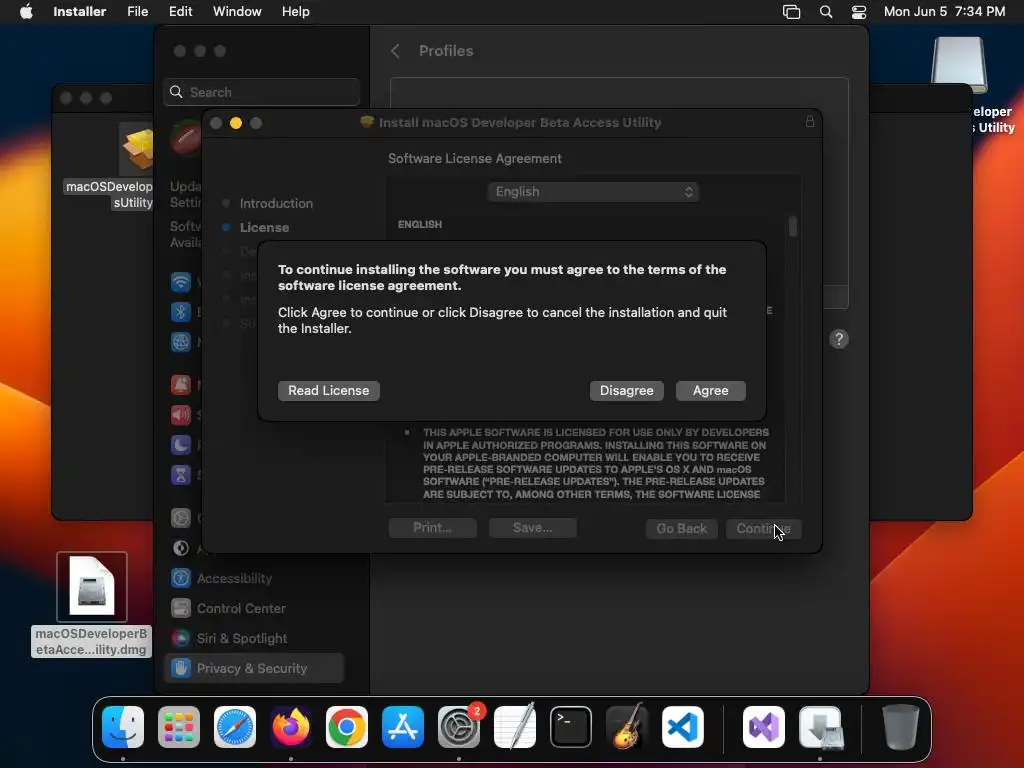Image resolution: width=1024 pixels, height=768 pixels.
Task: Click the Screen Time hourglass icon
Action: point(181,475)
